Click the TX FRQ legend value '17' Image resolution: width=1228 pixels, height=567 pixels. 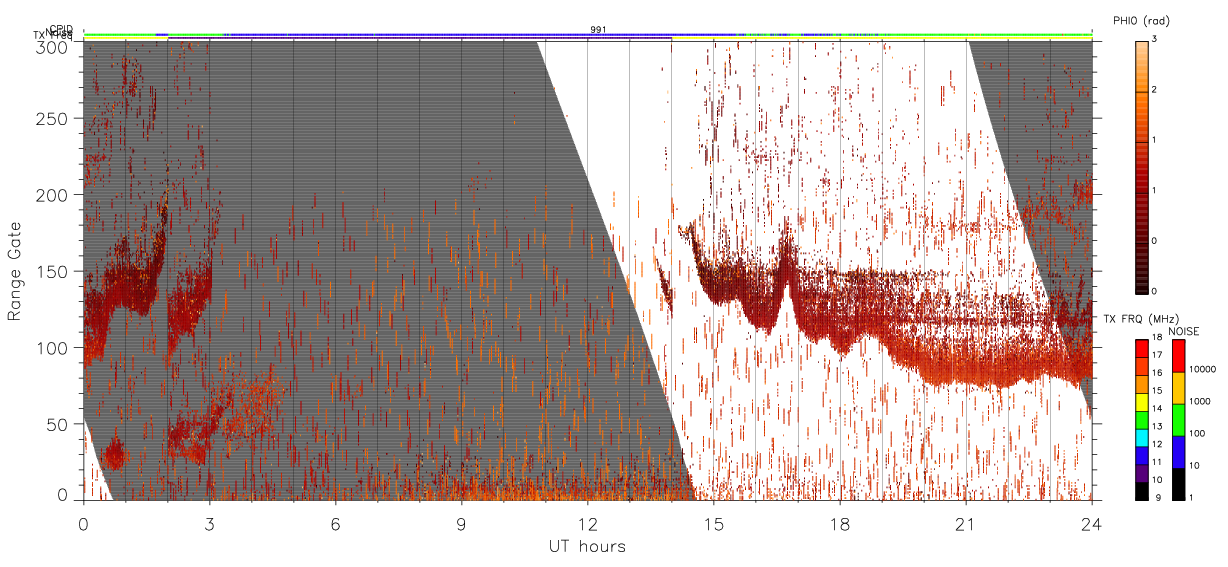point(1155,356)
